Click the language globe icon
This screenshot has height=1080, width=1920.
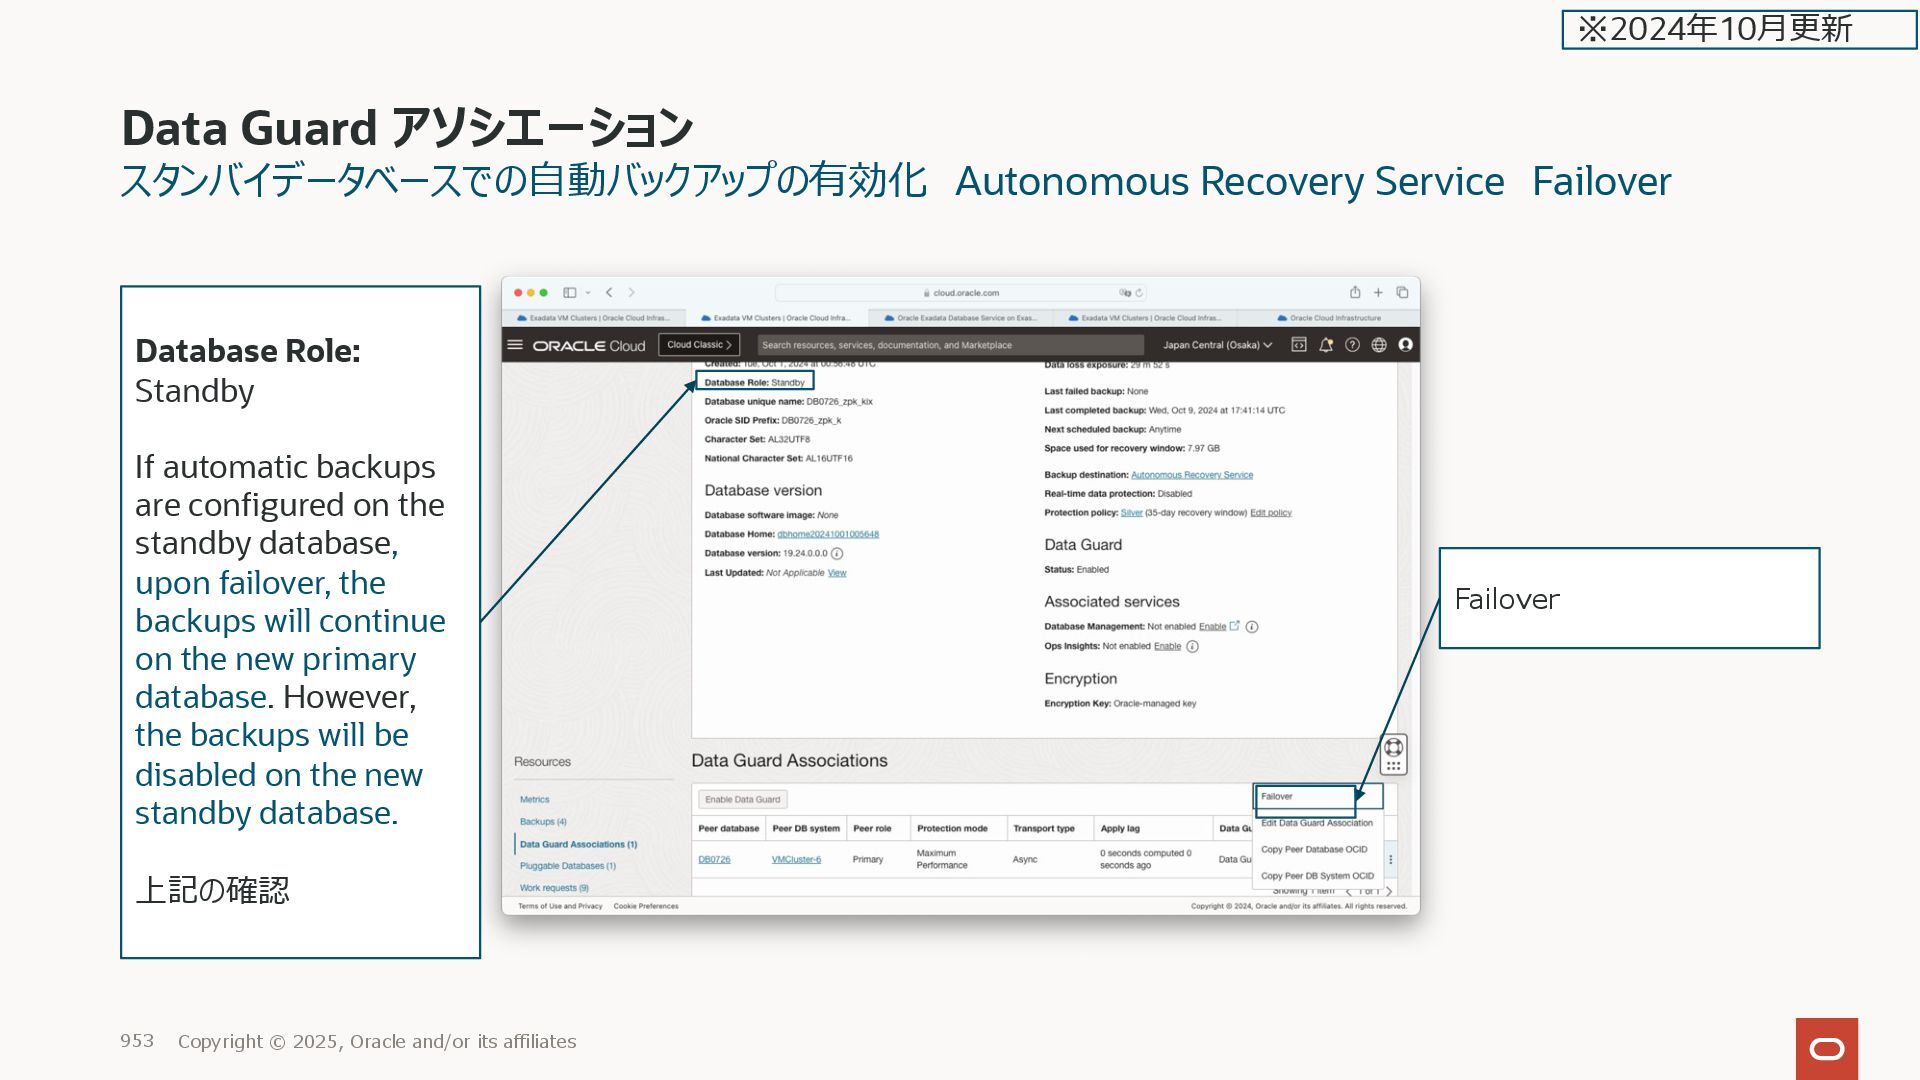pyautogui.click(x=1379, y=345)
